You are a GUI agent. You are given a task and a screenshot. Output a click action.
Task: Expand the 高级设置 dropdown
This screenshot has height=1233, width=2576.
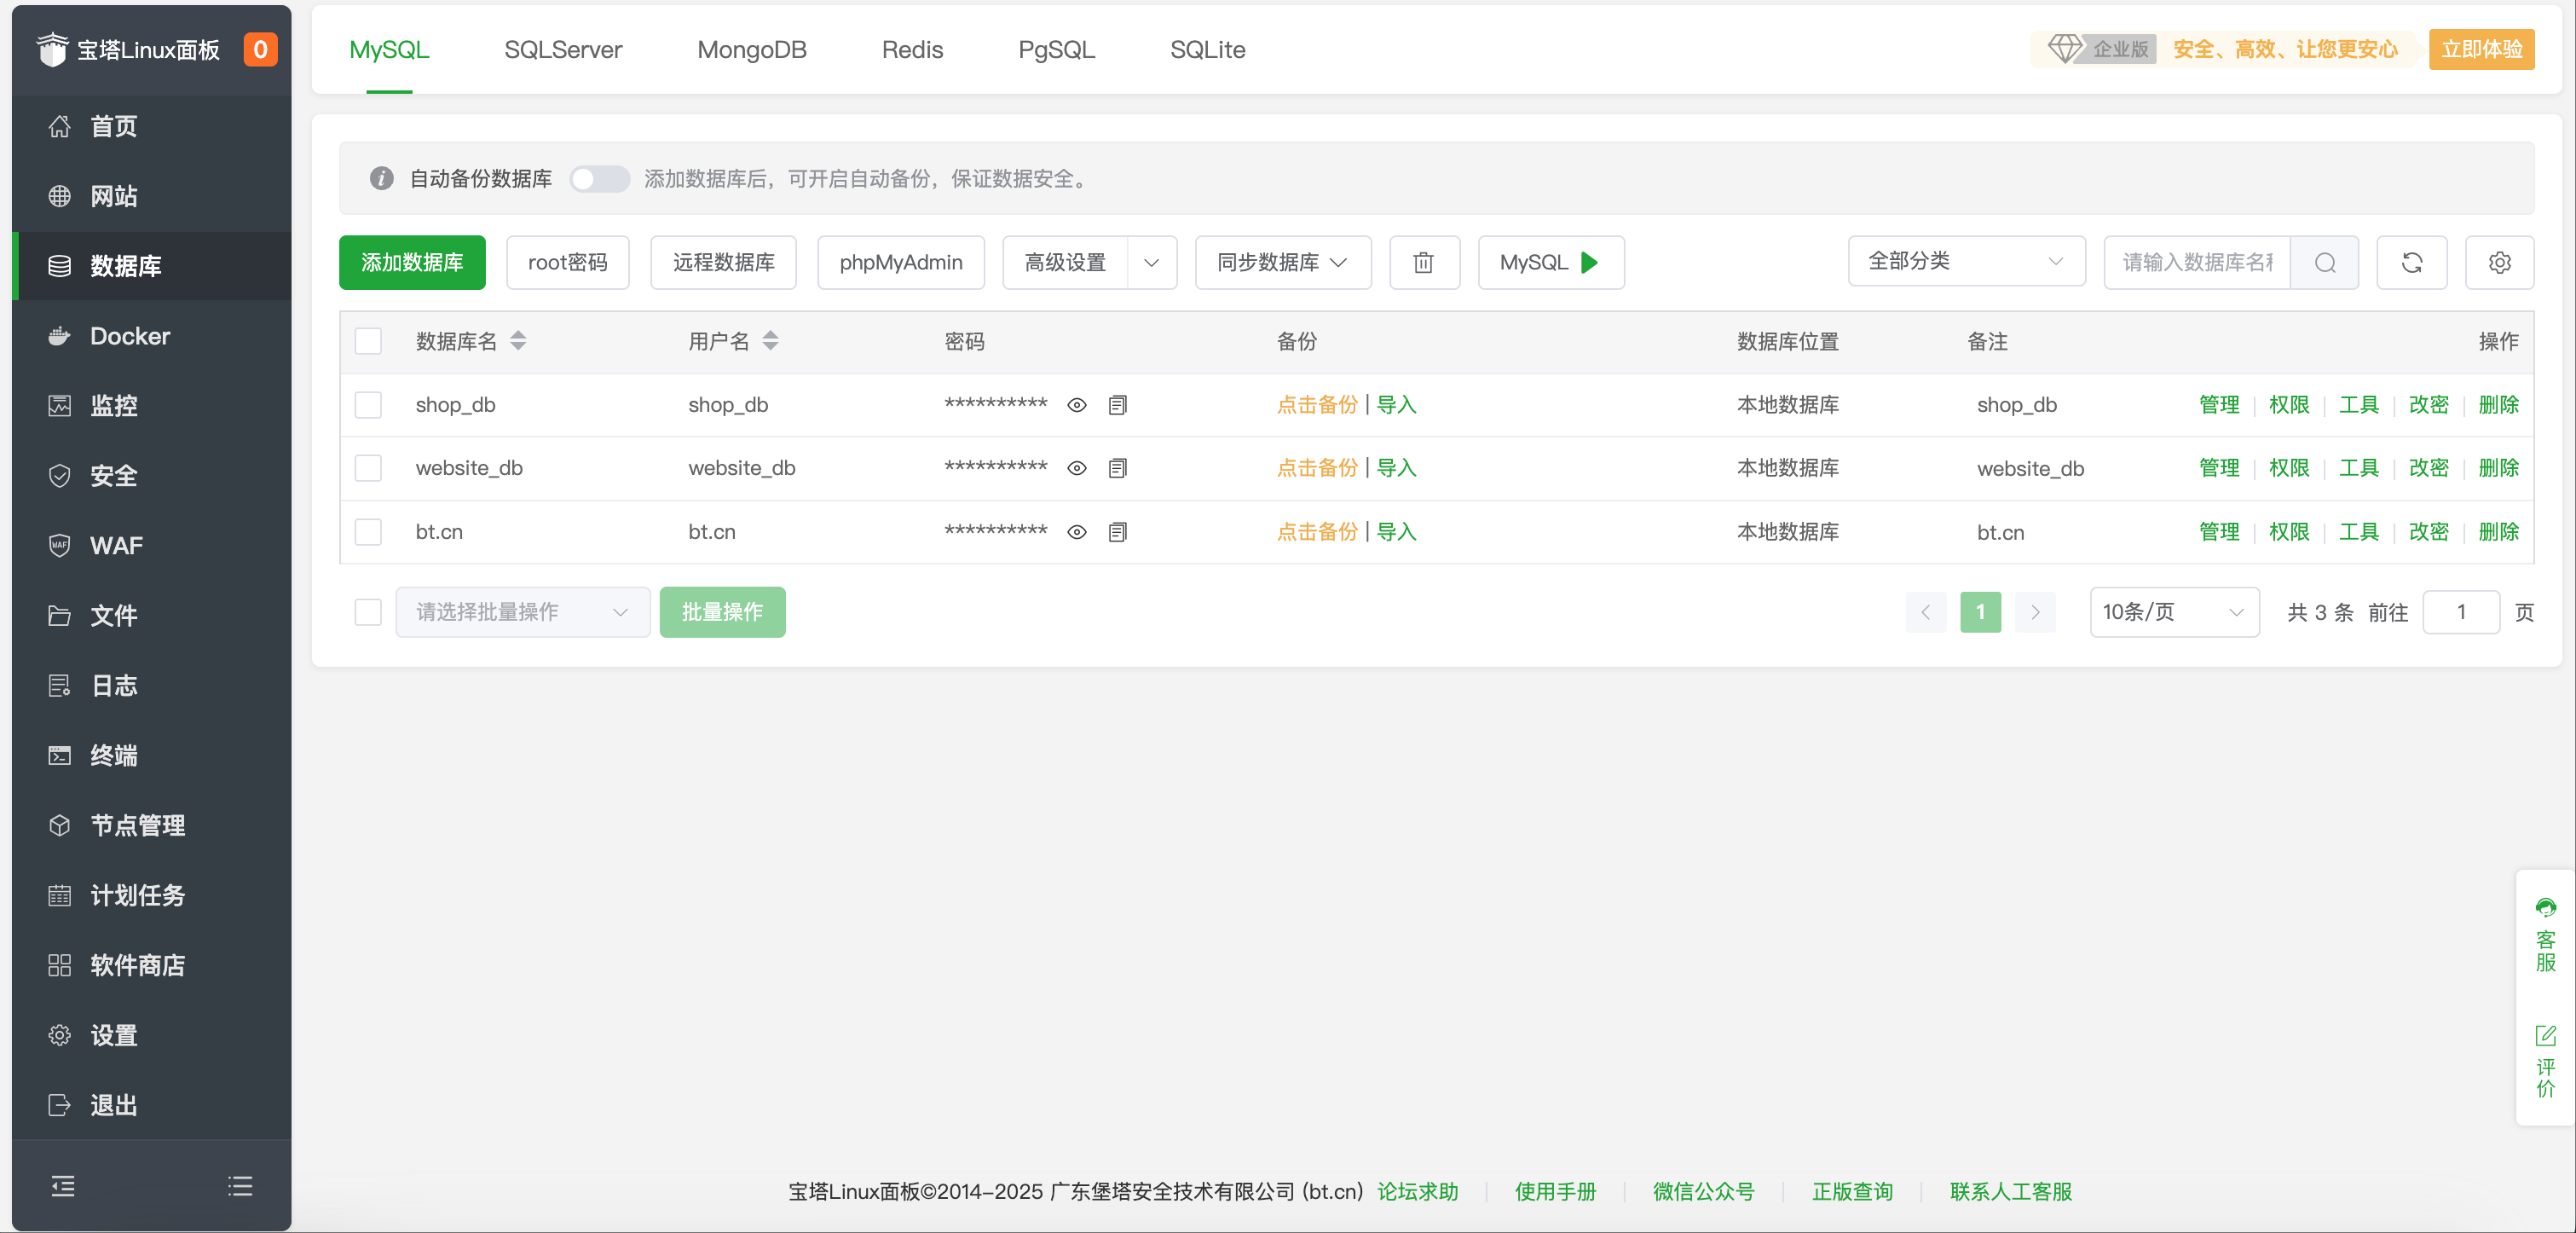[1089, 262]
